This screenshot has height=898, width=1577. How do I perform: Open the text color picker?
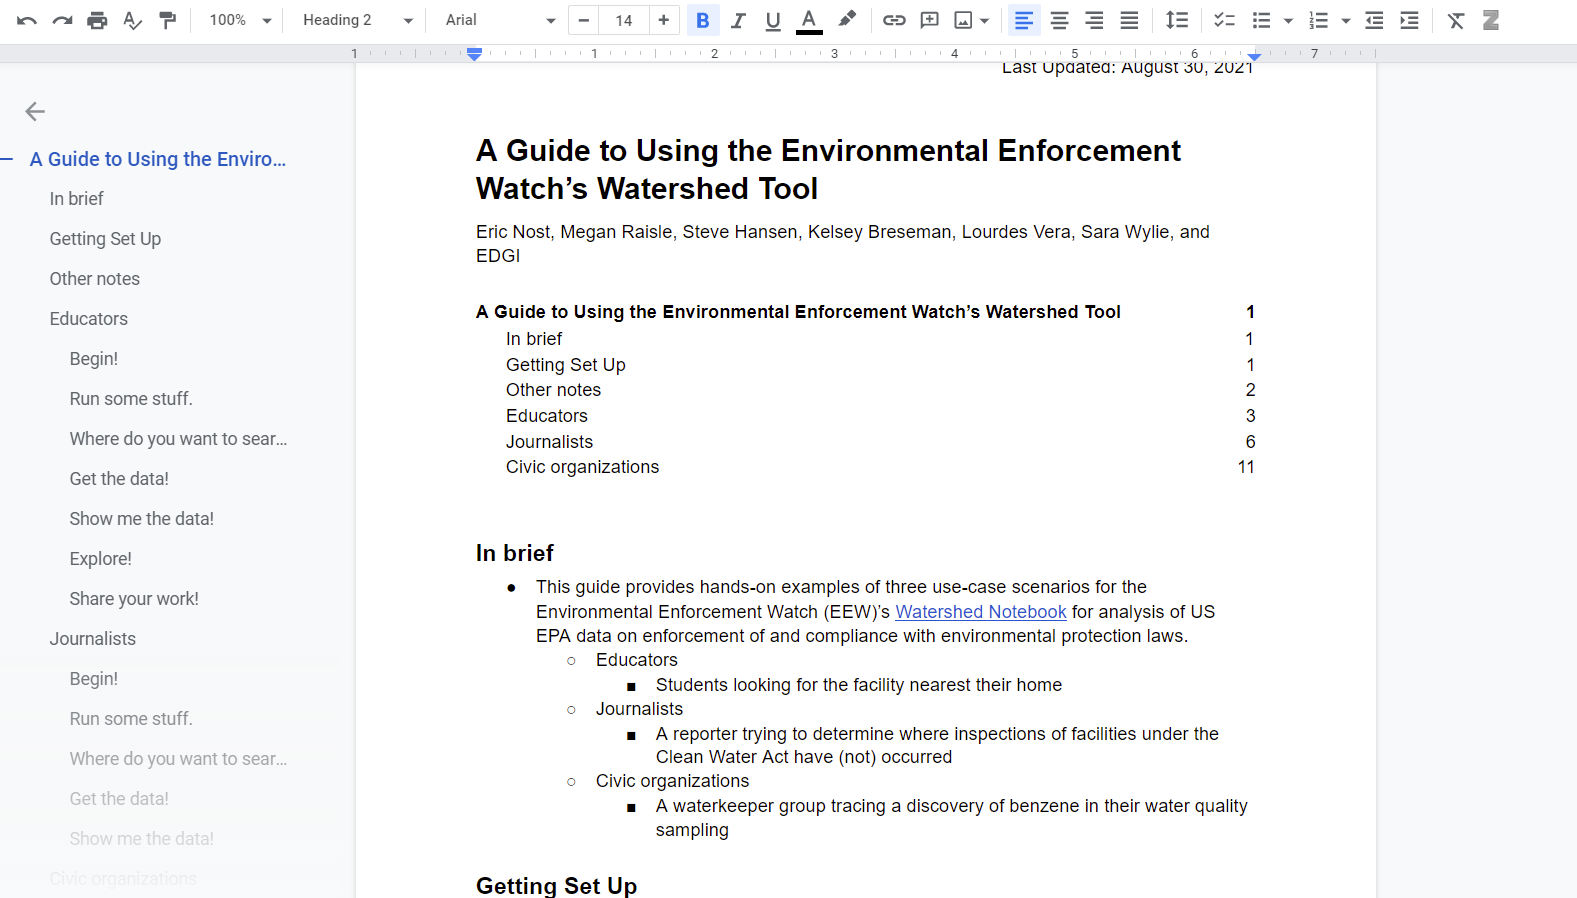(809, 20)
